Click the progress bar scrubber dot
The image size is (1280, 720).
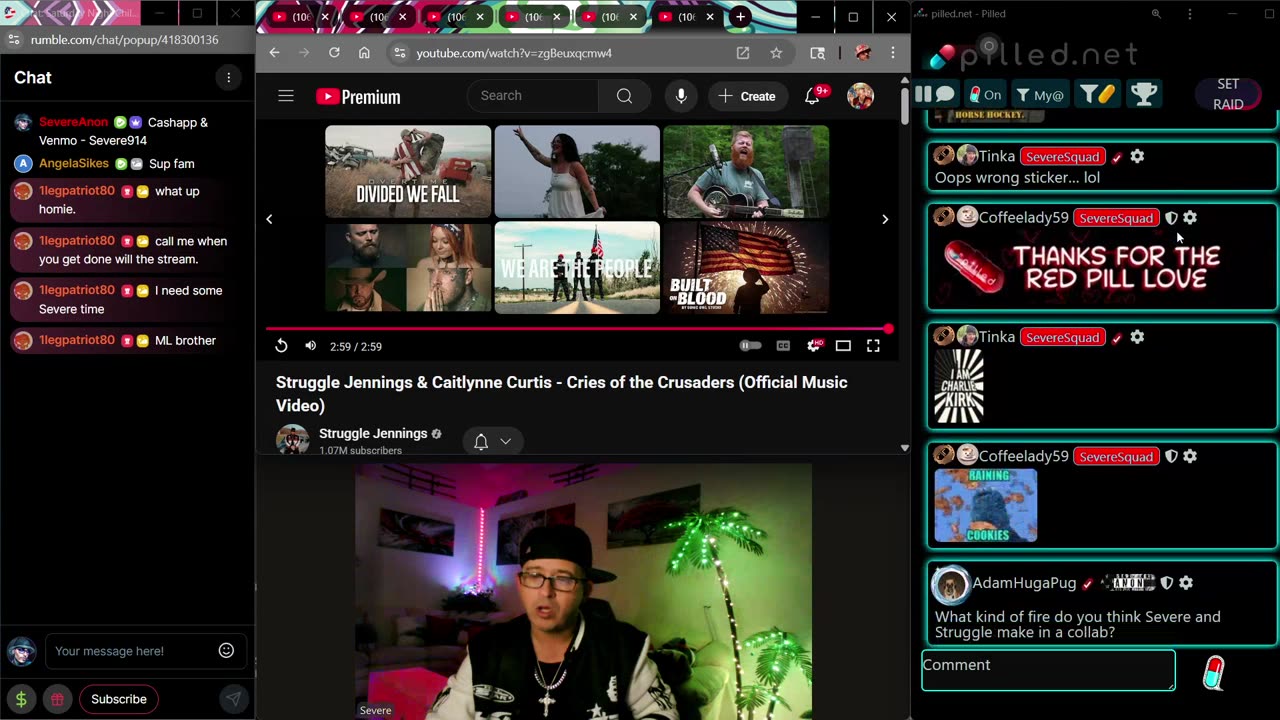pyautogui.click(x=888, y=328)
